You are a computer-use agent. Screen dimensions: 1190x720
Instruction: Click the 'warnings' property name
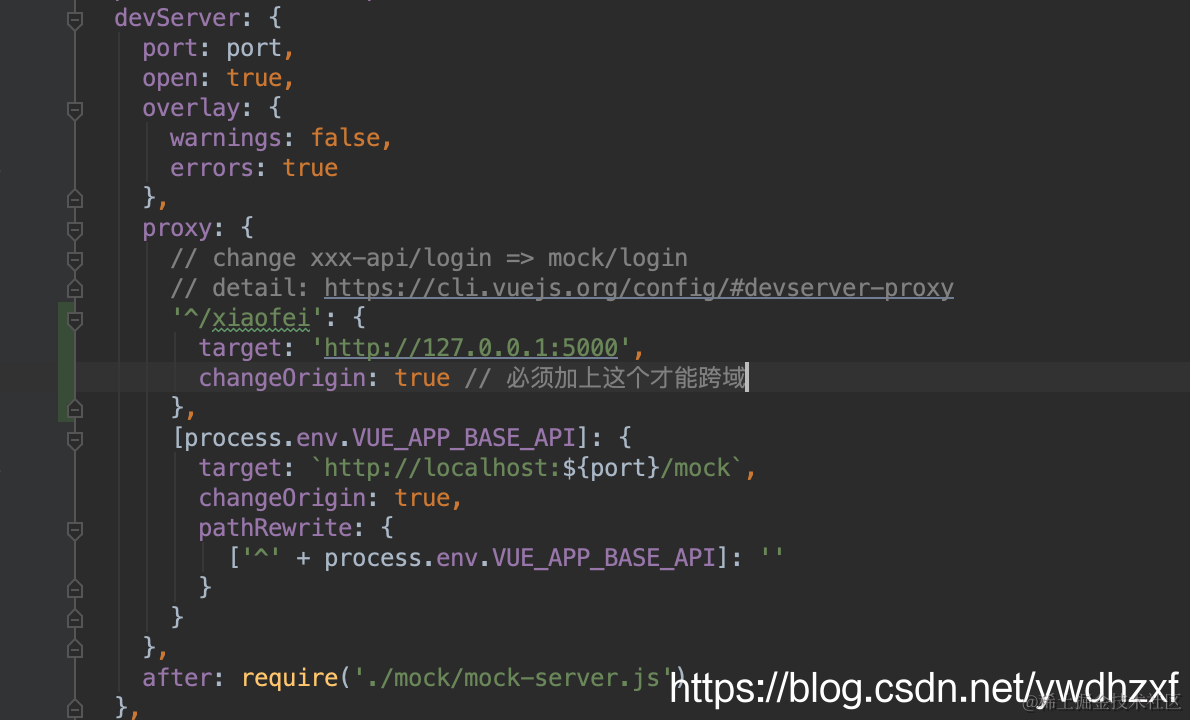coord(226,138)
